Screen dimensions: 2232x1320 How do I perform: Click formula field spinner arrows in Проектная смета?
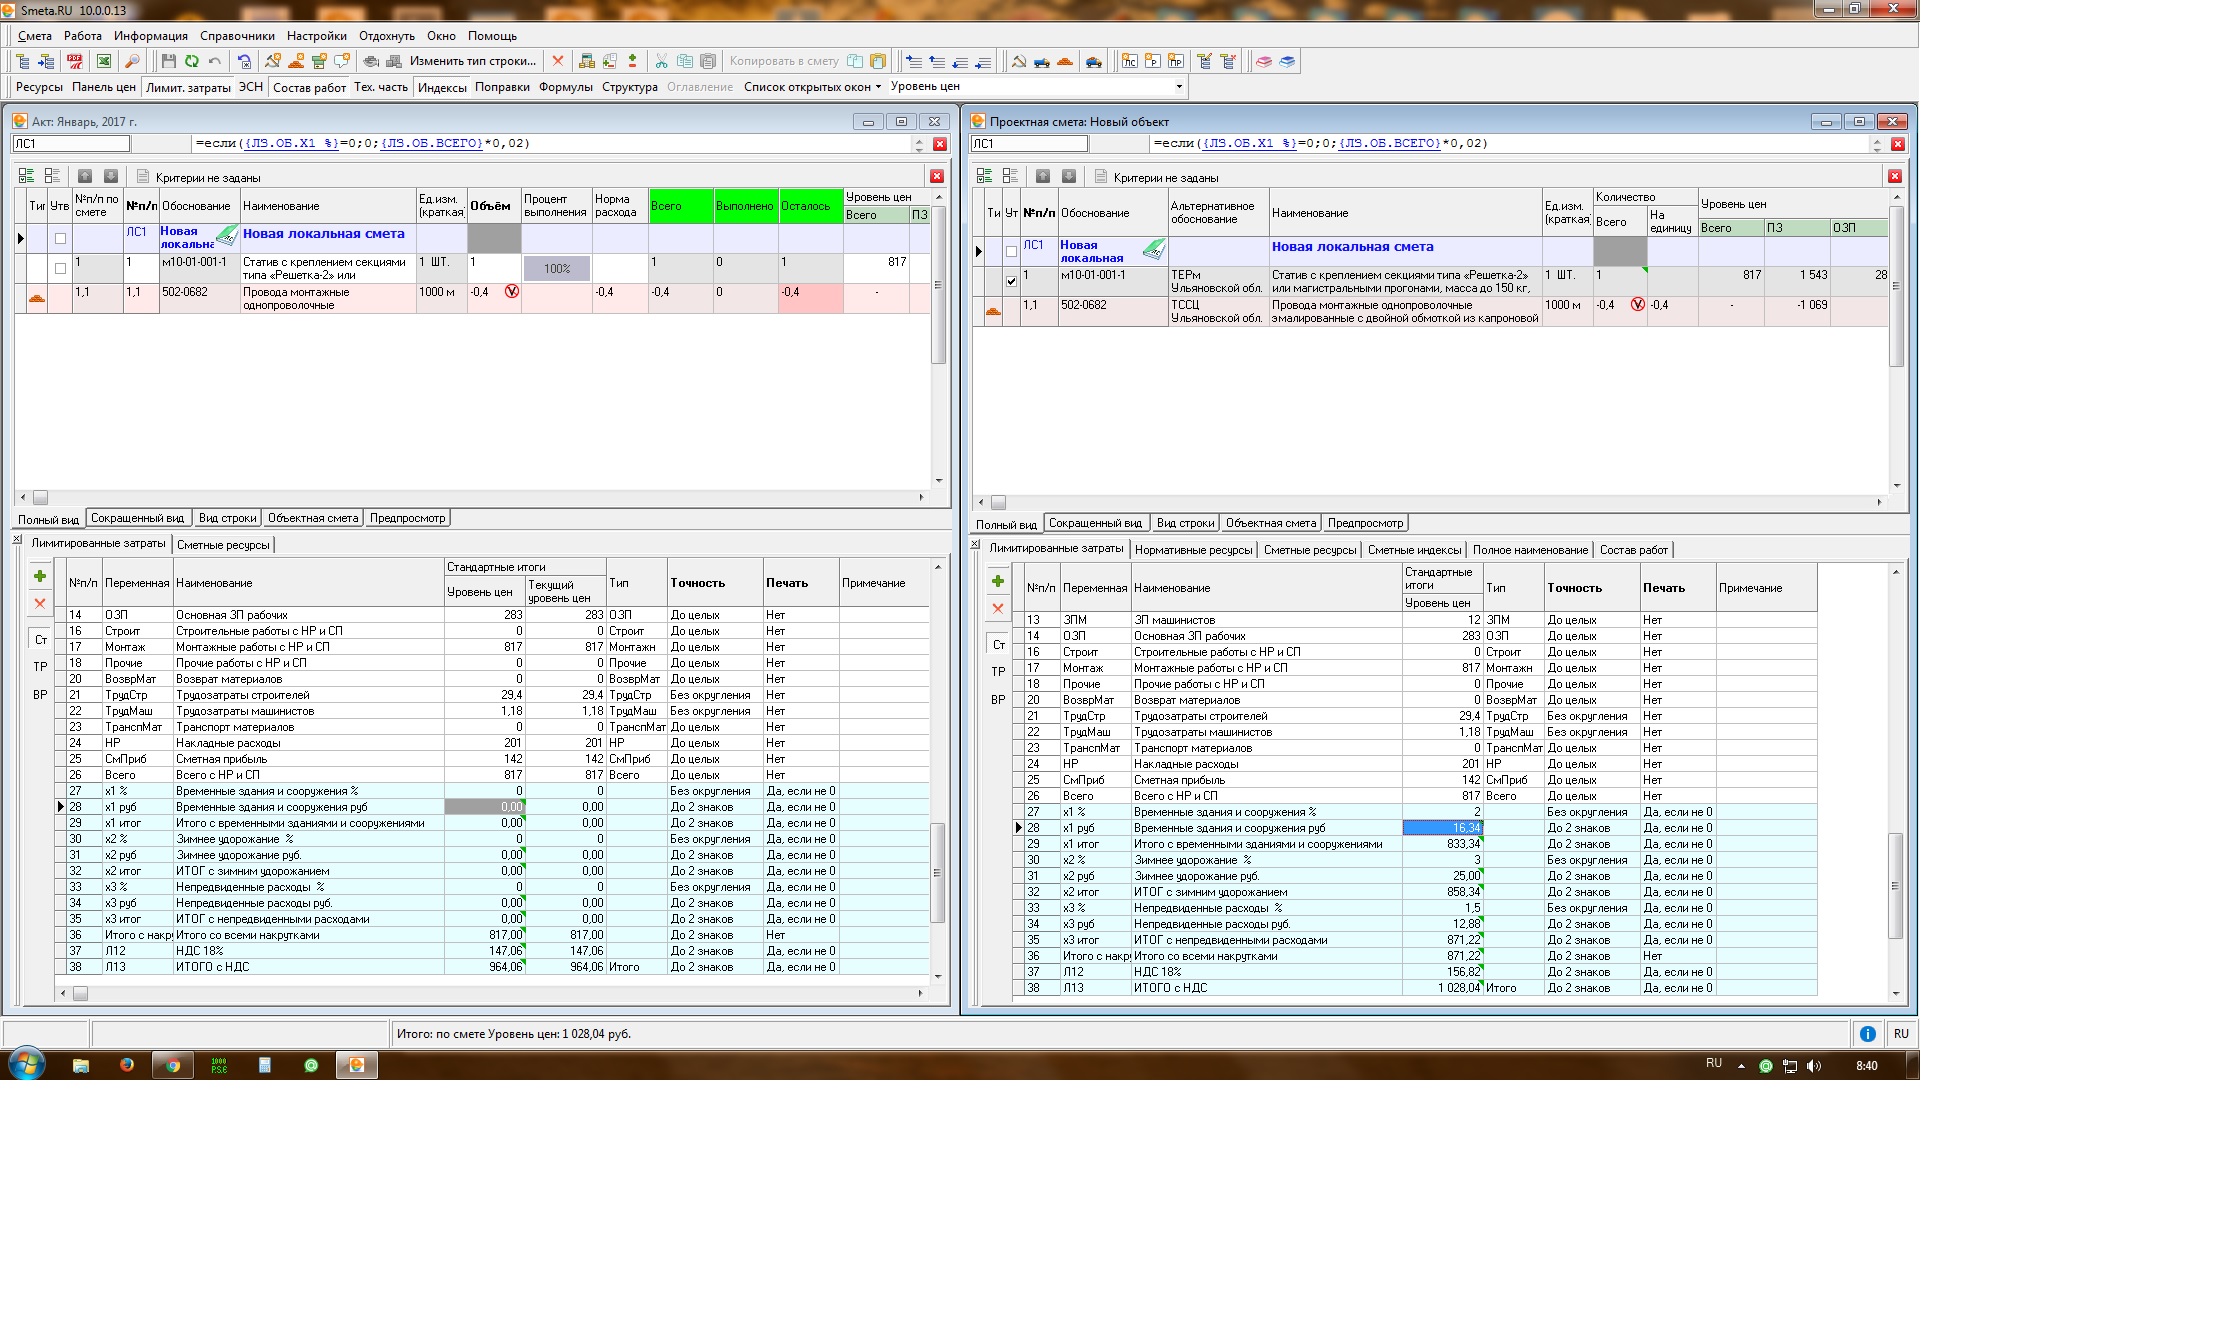[x=1876, y=144]
